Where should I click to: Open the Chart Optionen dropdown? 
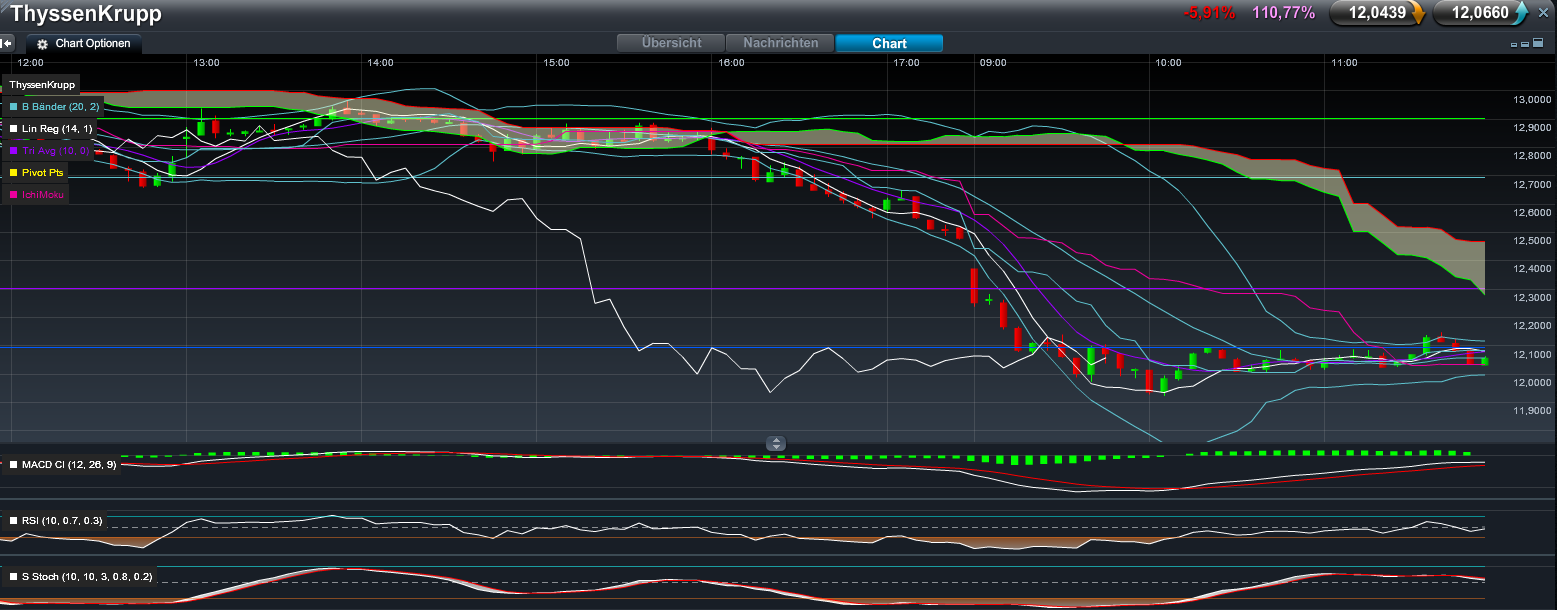(x=92, y=44)
